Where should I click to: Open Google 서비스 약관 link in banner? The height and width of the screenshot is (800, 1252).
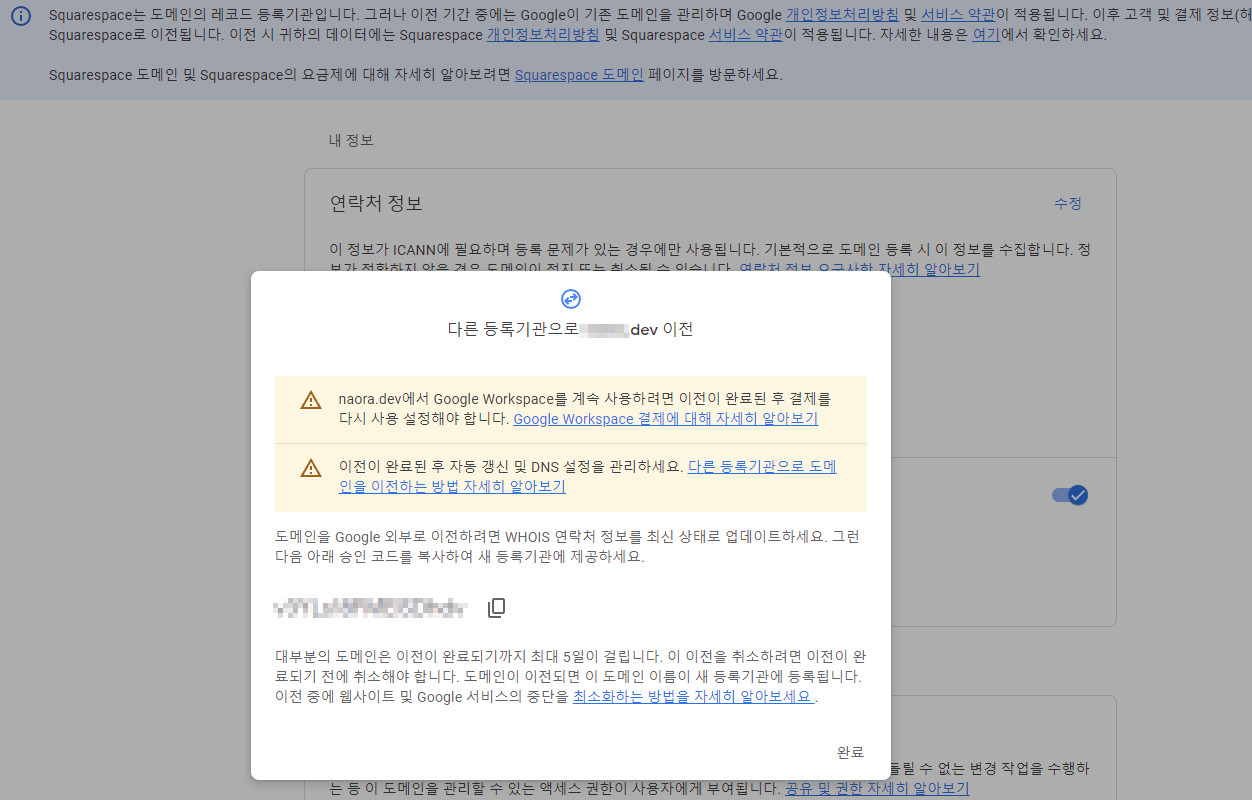[x=960, y=15]
